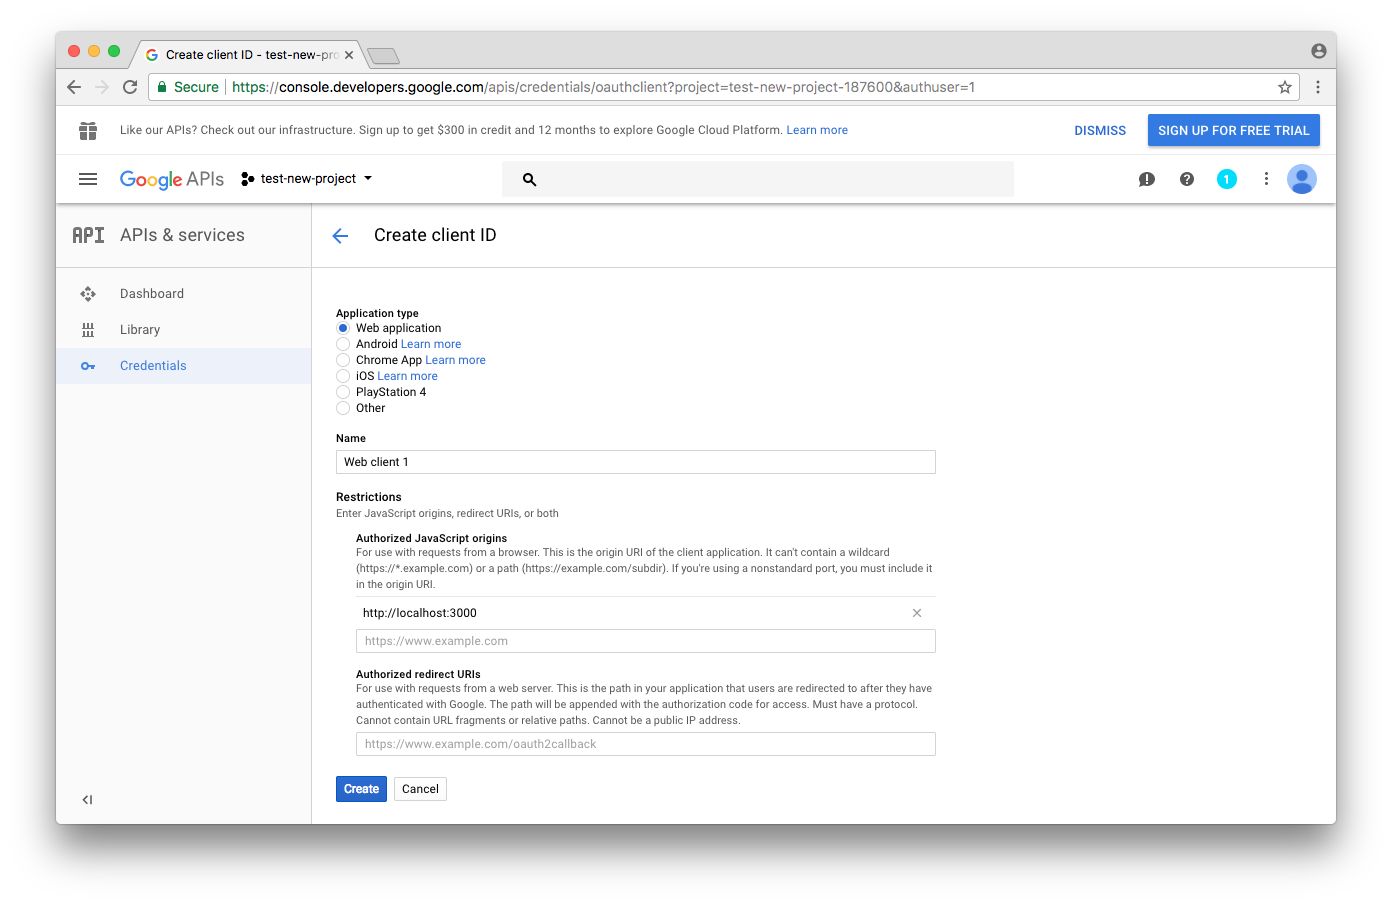Click the browser back arrow
Screen dimensions: 1392x904
74,87
